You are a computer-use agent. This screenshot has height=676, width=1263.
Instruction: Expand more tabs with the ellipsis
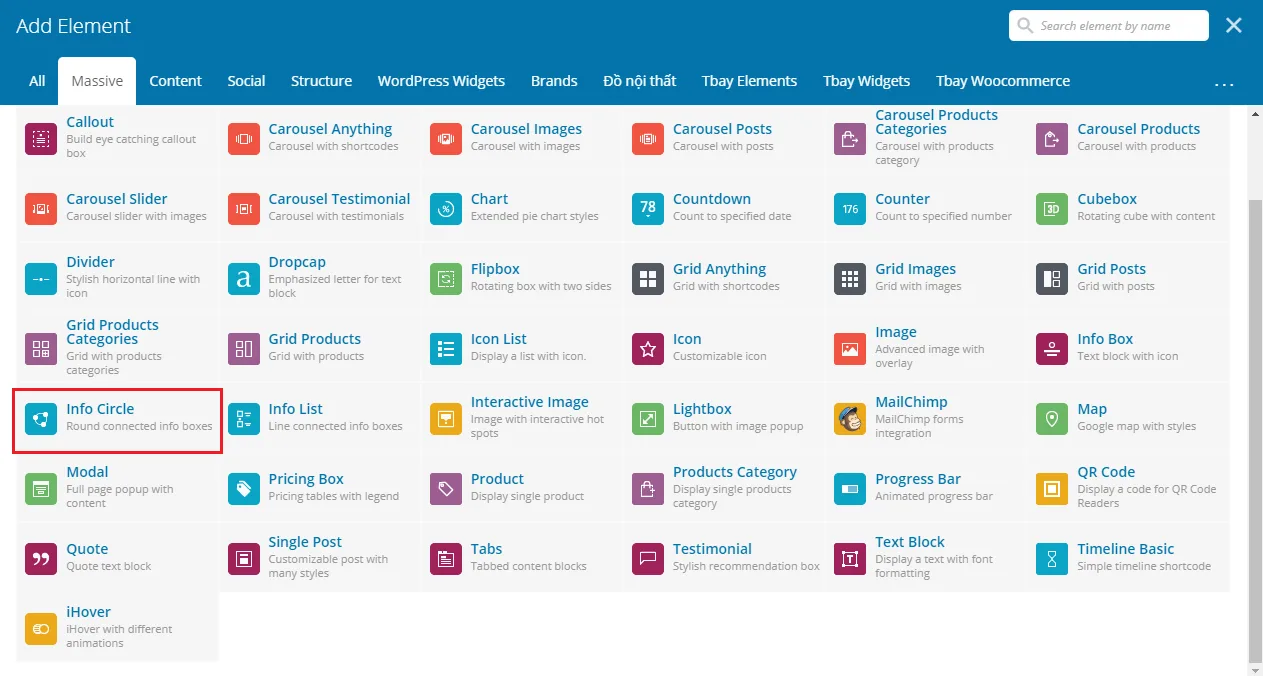(1224, 84)
